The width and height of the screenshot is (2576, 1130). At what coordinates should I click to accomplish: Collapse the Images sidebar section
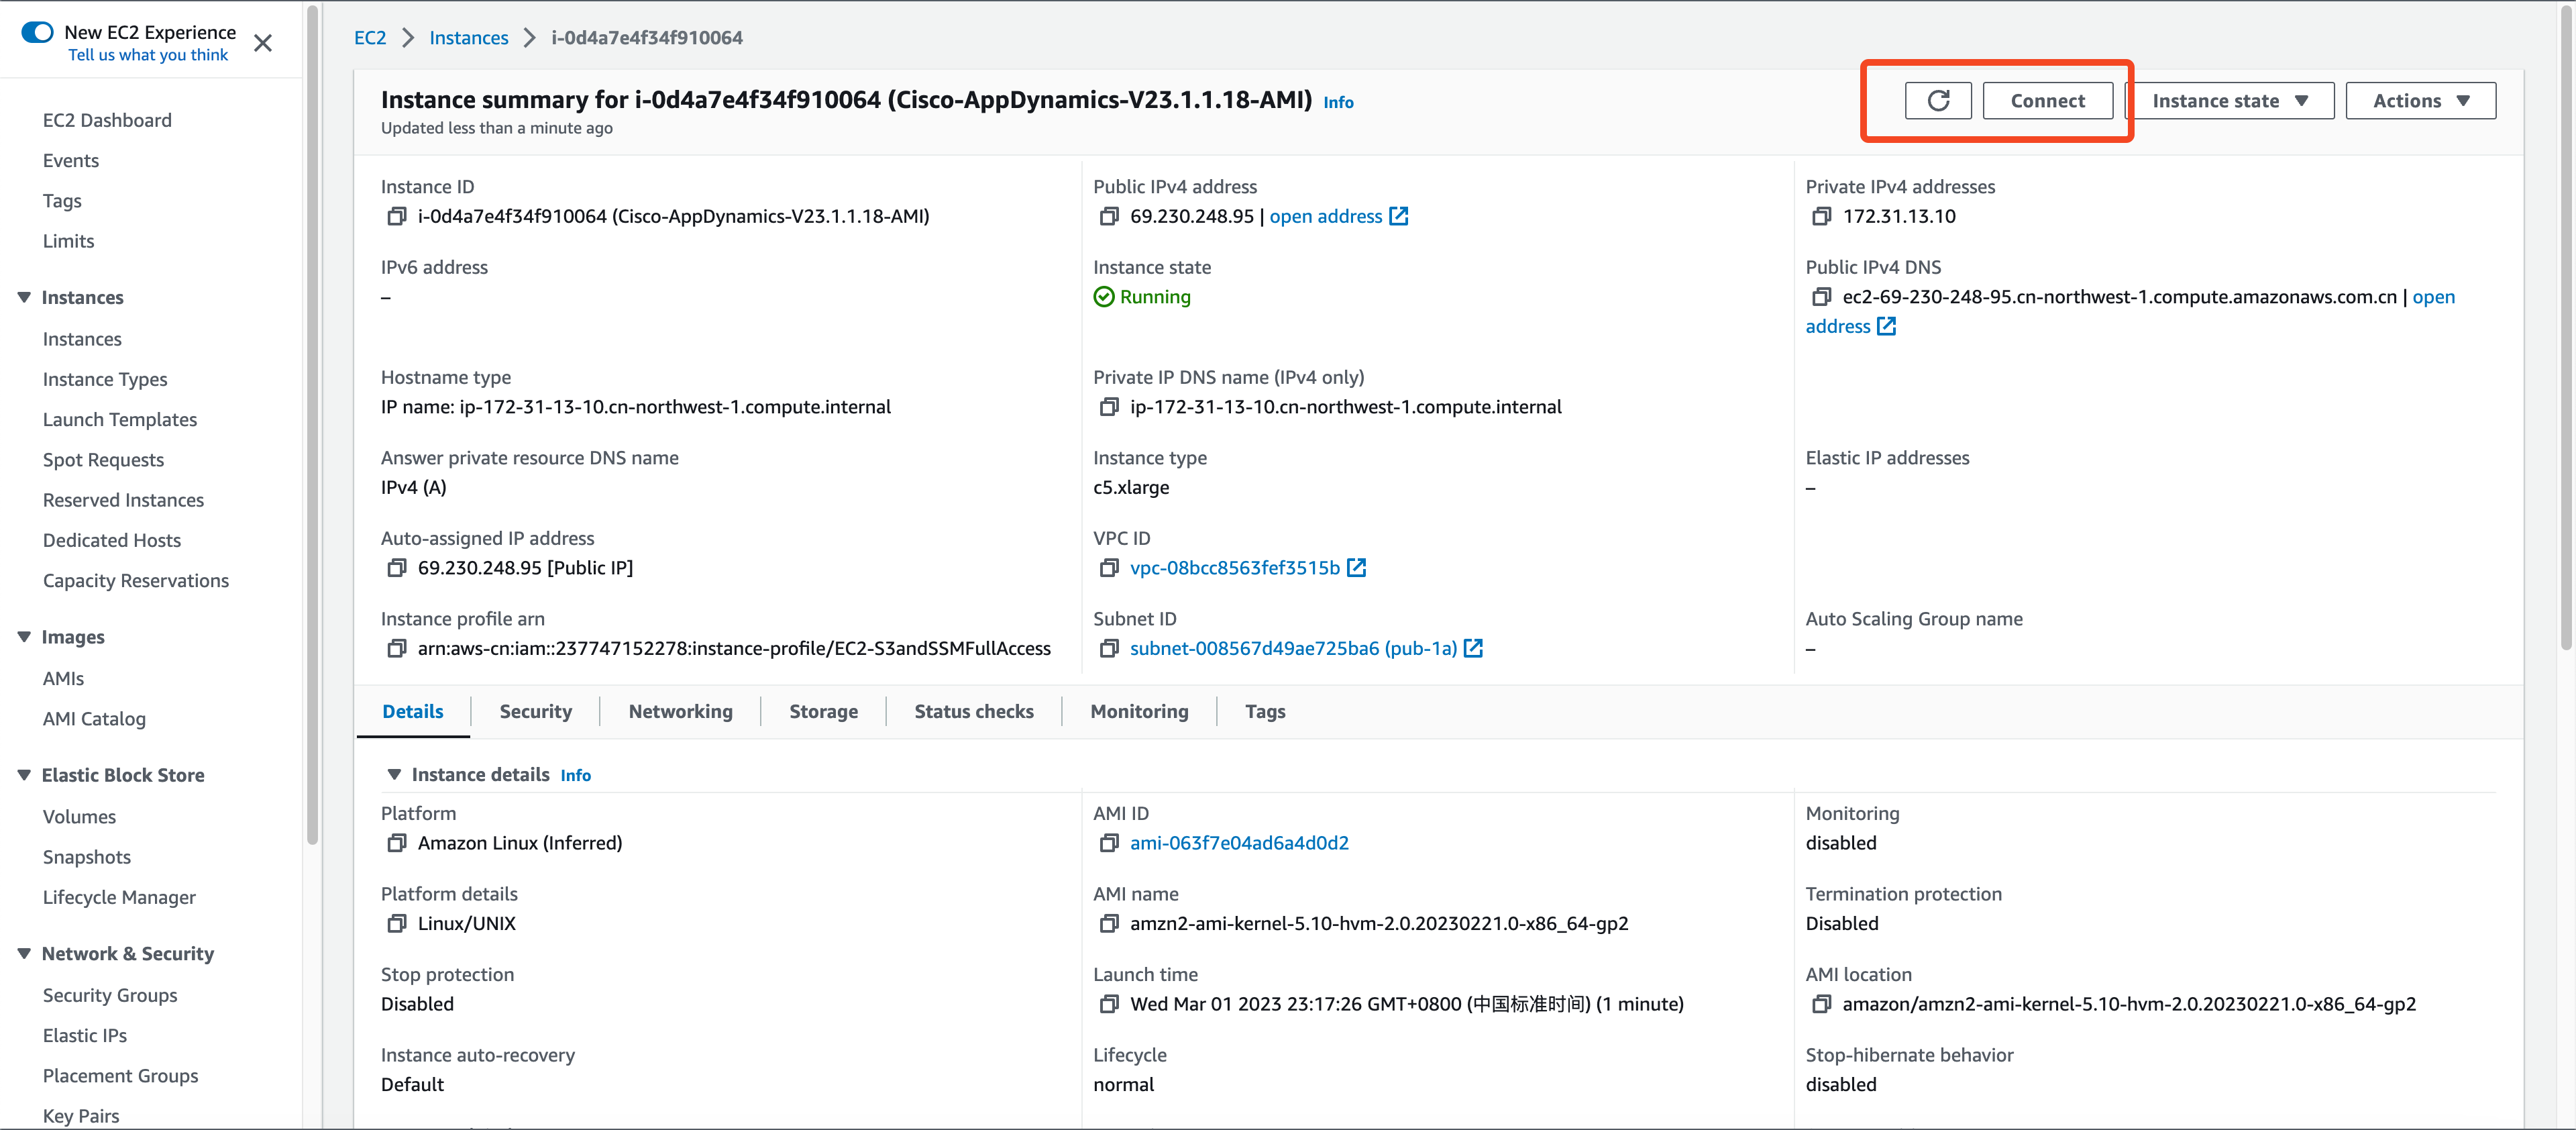[24, 637]
